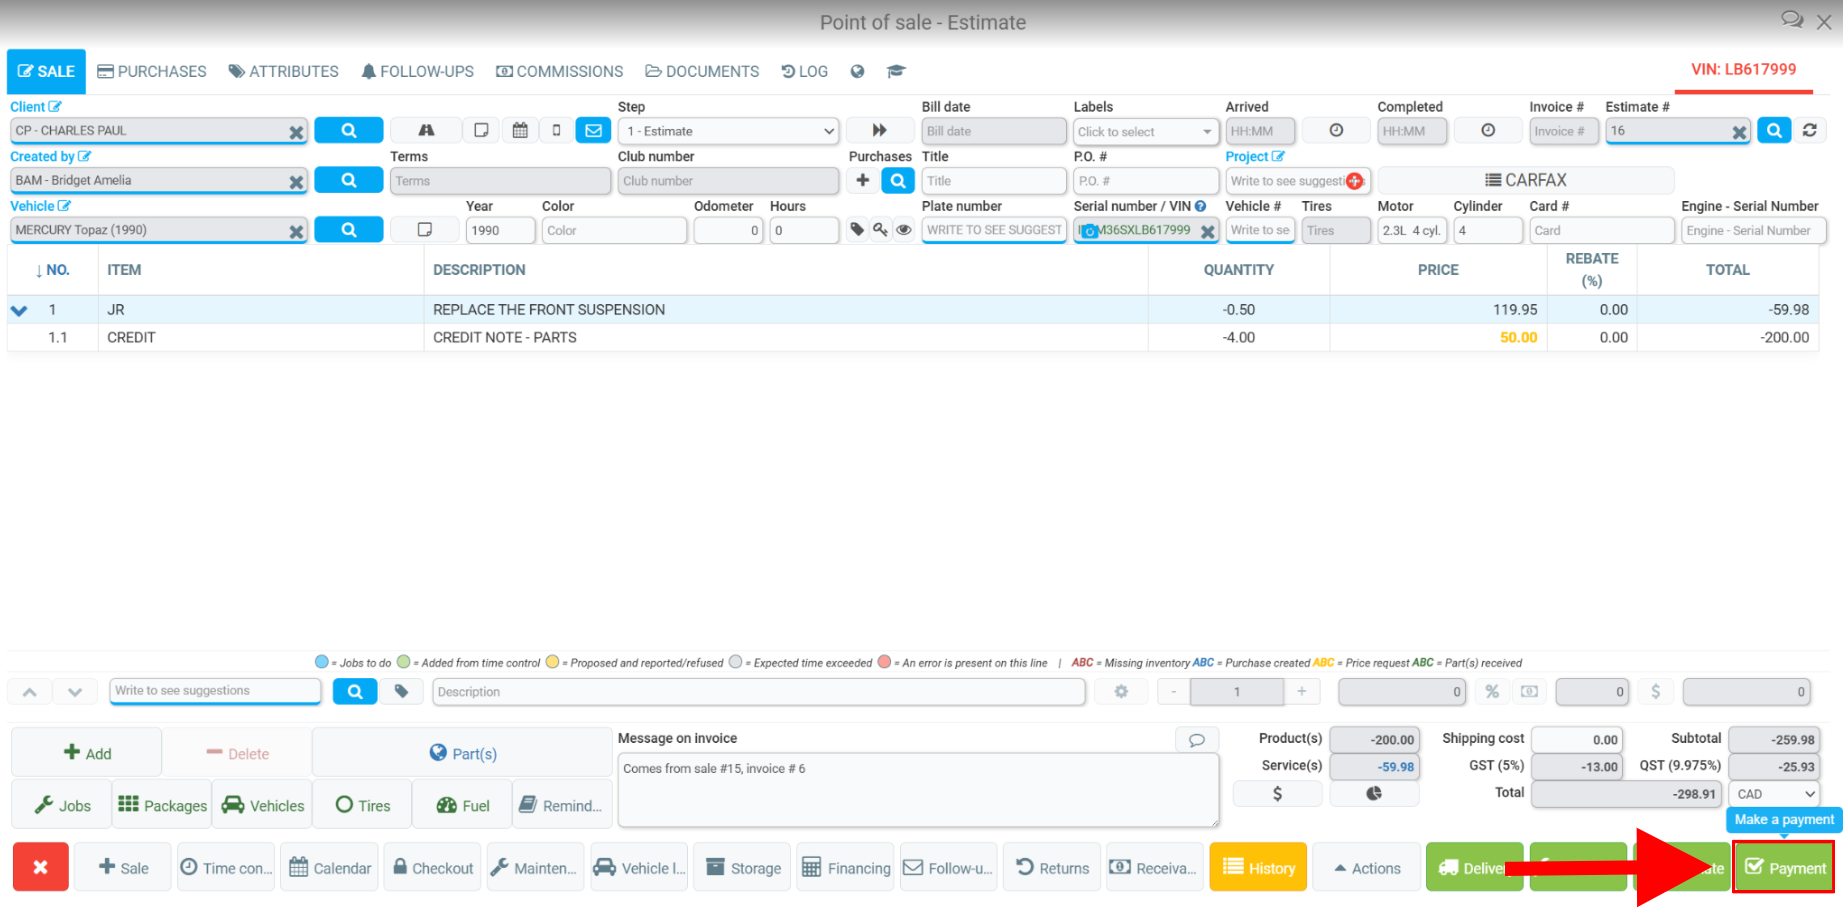The image size is (1843, 910).
Task: Search for a client with magnifier button
Action: [x=348, y=130]
